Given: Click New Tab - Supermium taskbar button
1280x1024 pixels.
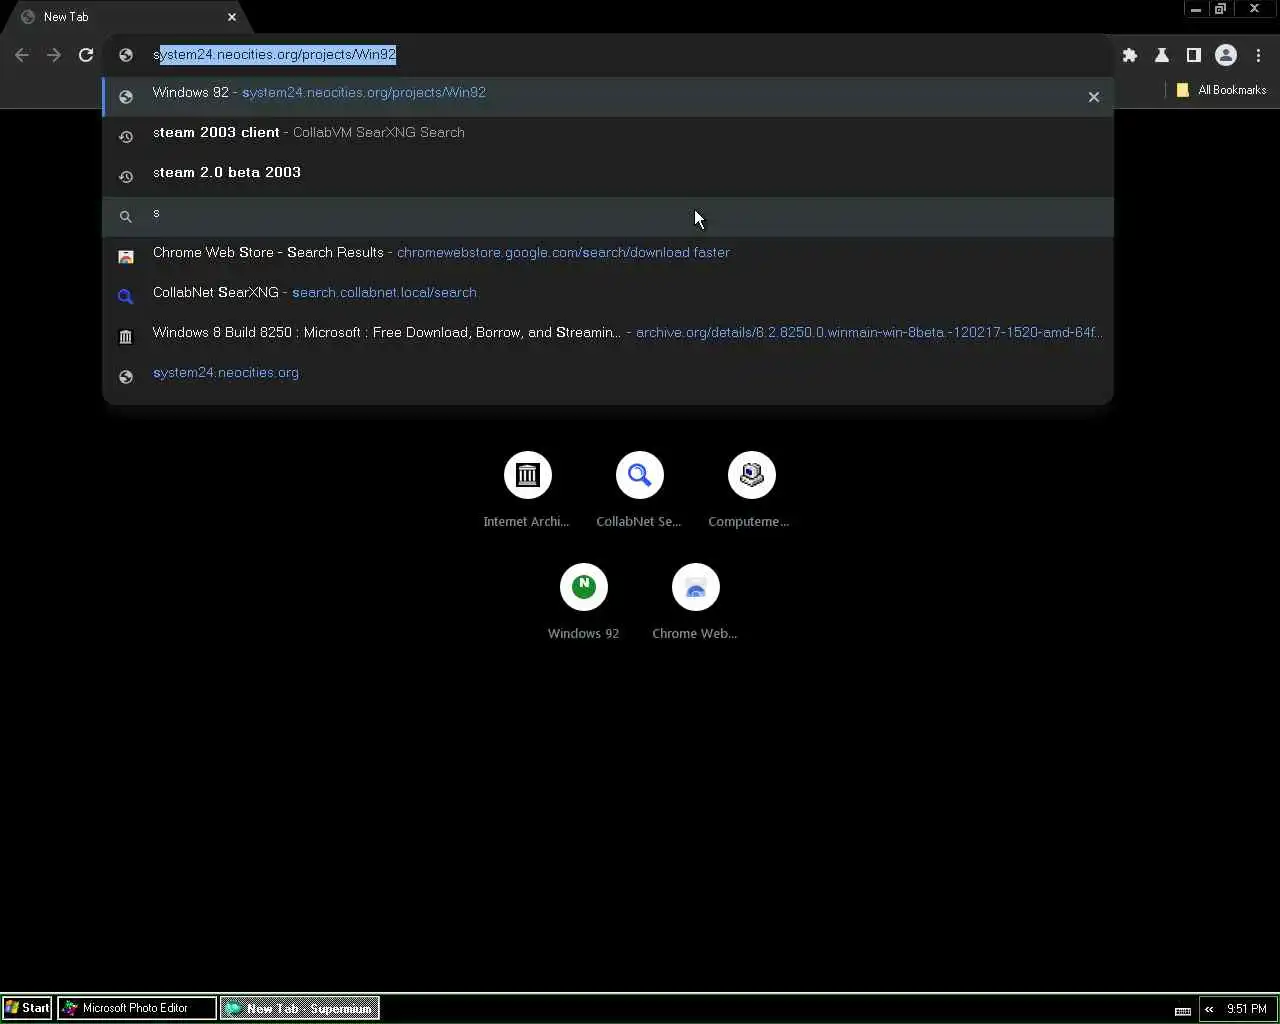Looking at the screenshot, I should (300, 1008).
